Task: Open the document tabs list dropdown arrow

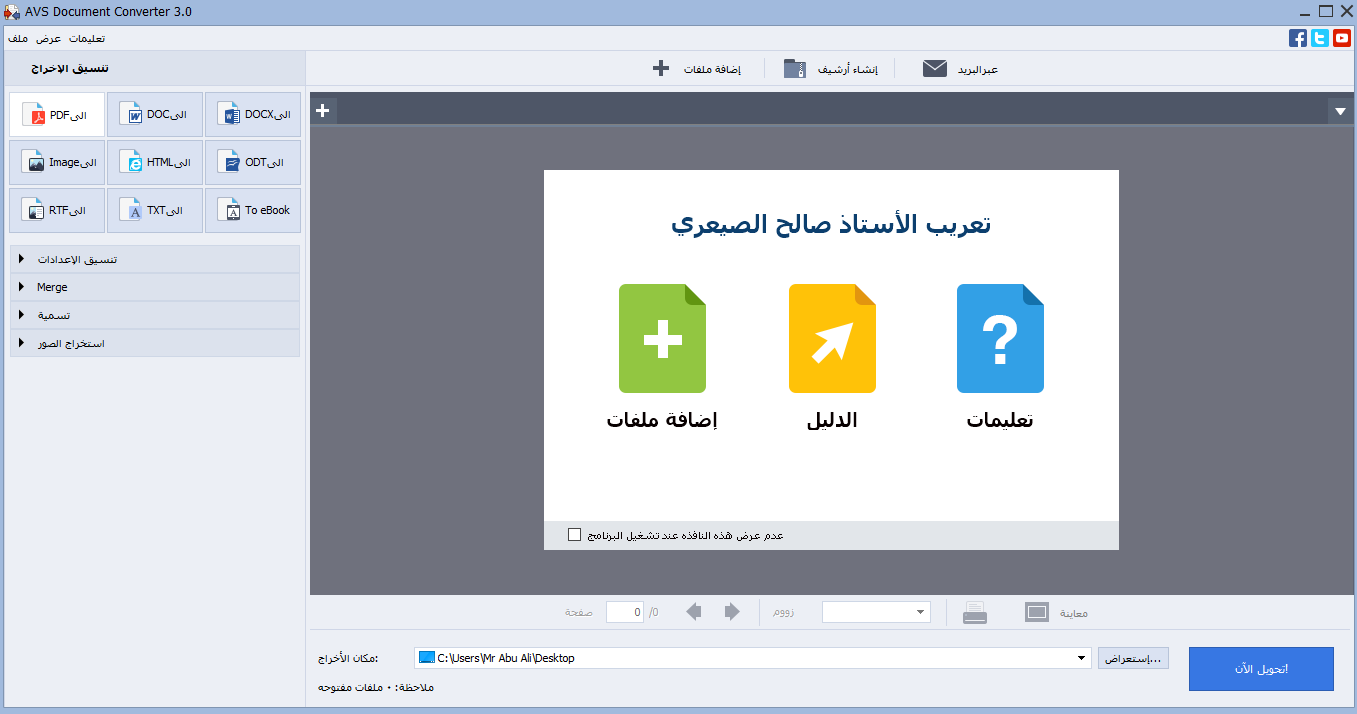Action: tap(1341, 111)
